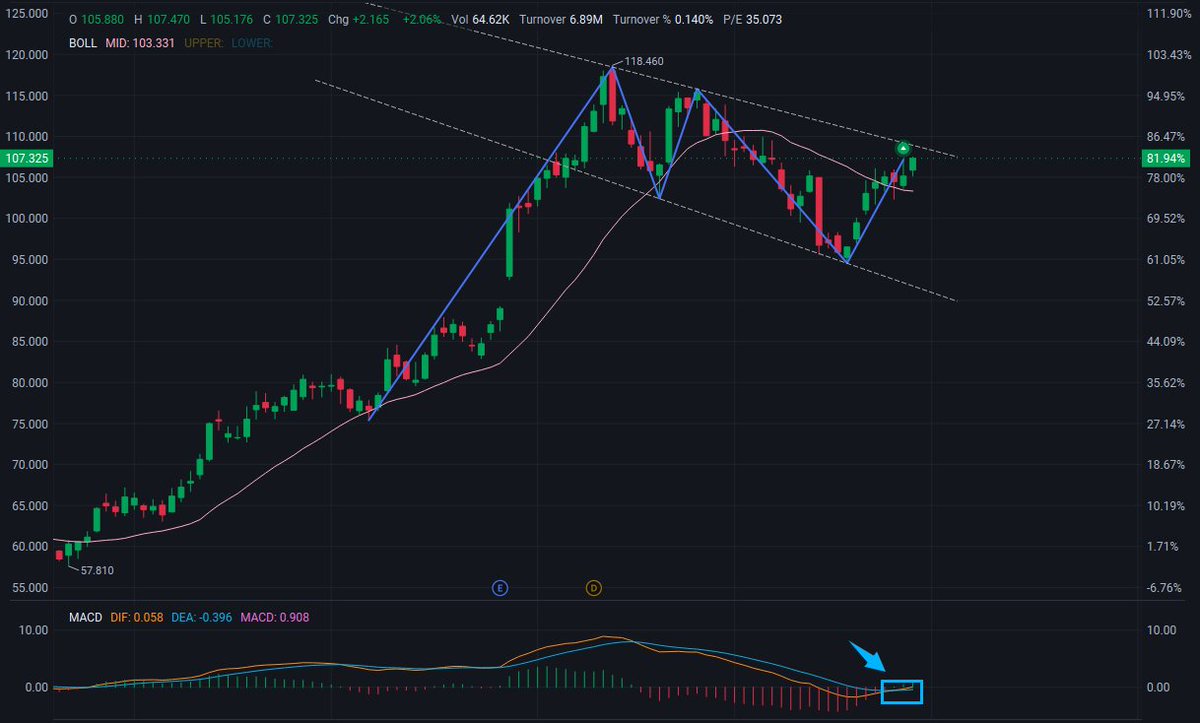
Task: Click the dividend 'D' event marker
Action: pyautogui.click(x=593, y=588)
